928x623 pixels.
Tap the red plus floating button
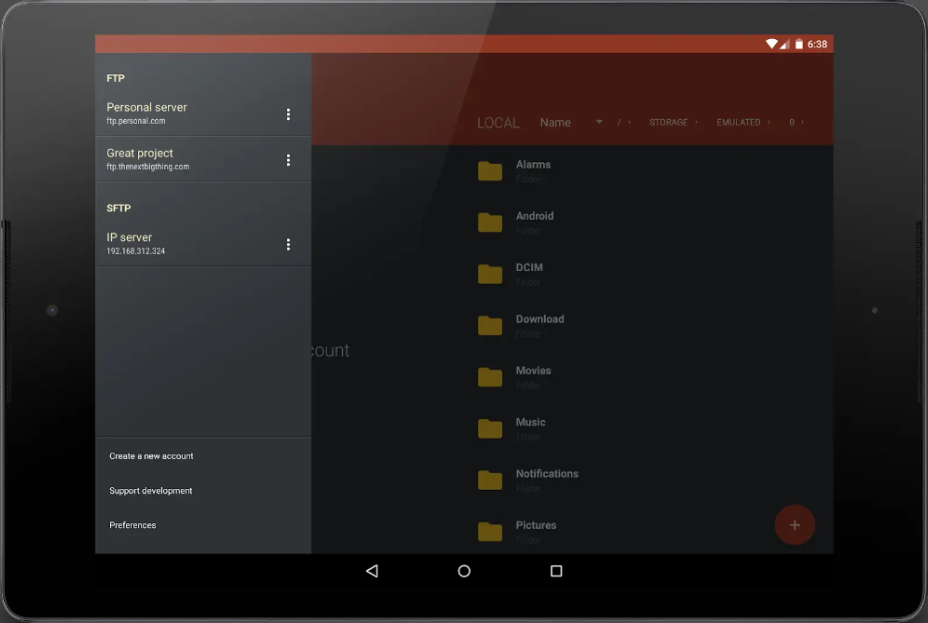click(794, 525)
